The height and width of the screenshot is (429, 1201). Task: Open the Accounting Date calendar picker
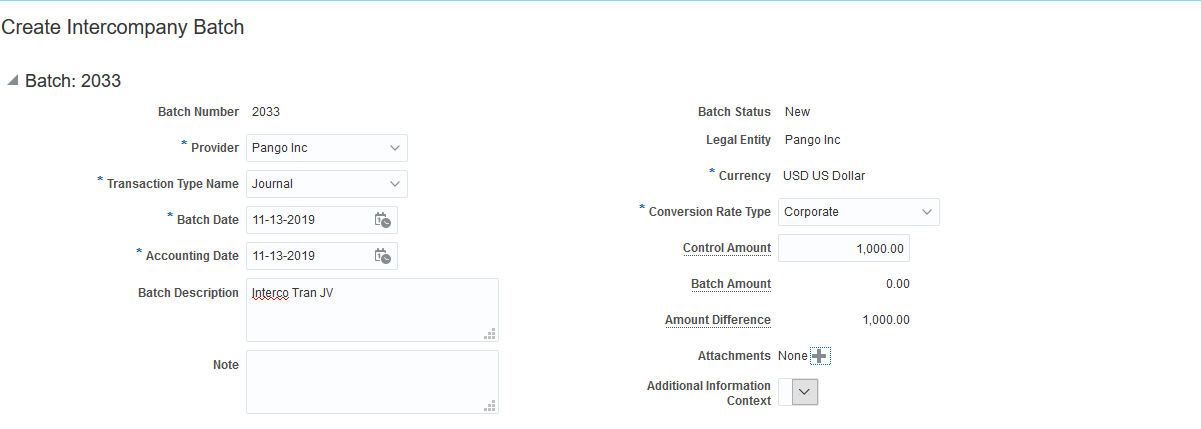(382, 256)
